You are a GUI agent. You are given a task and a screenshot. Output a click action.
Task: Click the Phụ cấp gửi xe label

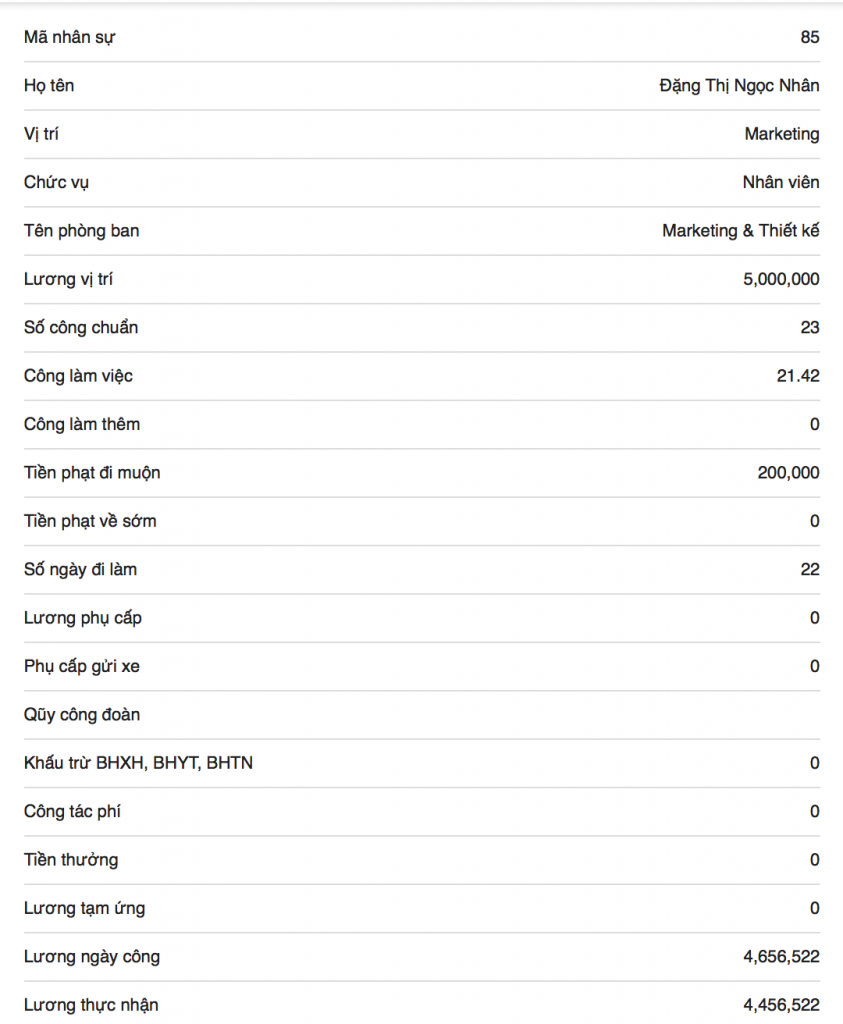(82, 666)
